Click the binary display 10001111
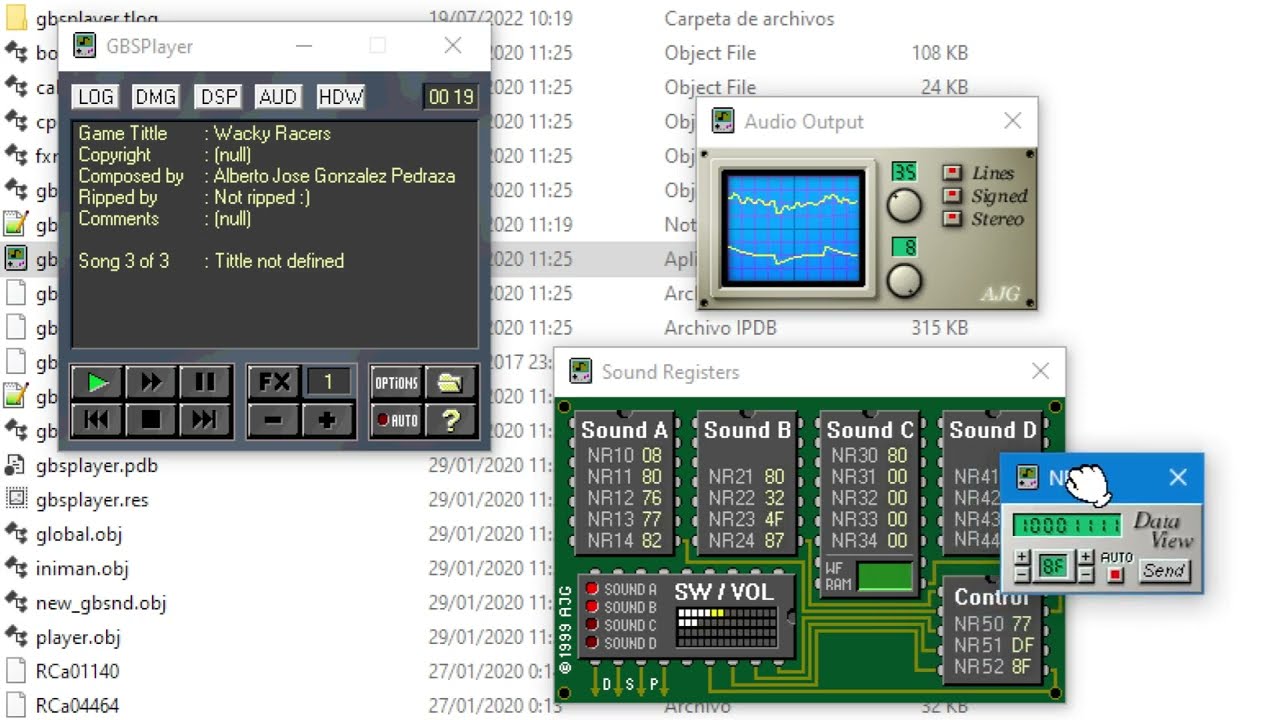Screen dimensions: 1280x720 [1067, 525]
